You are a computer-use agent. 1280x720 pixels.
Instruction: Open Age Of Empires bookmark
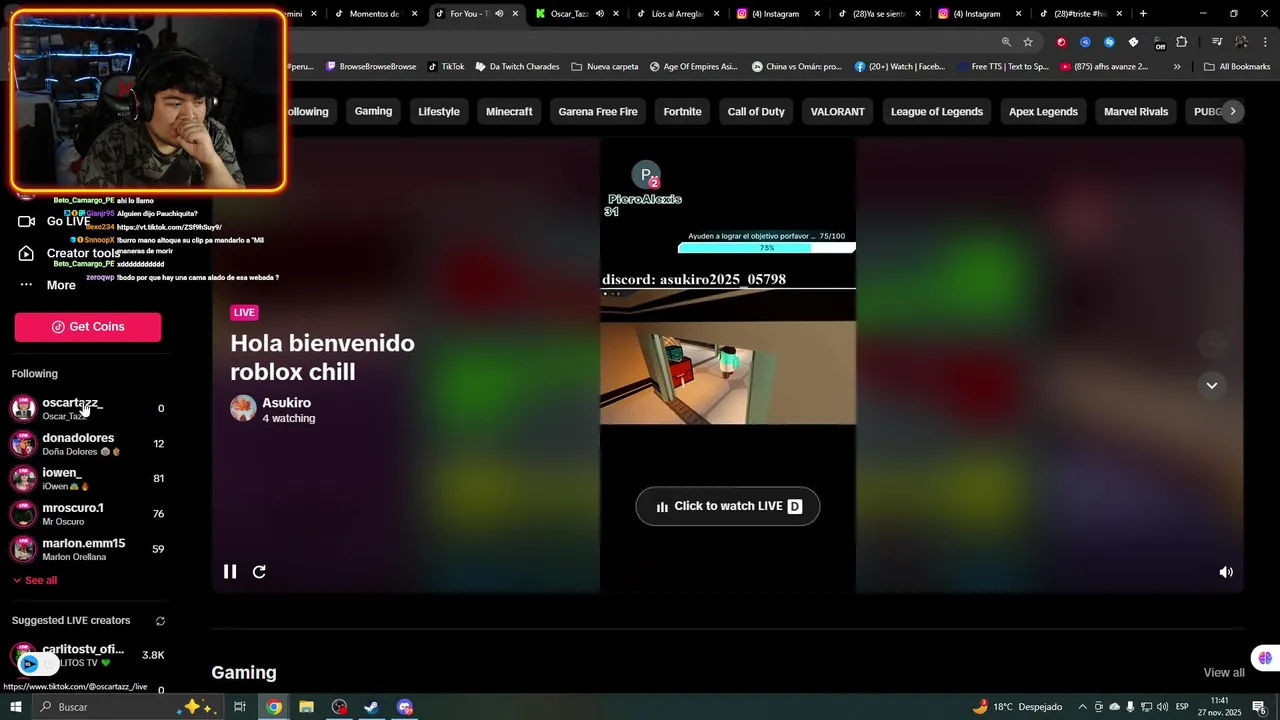[693, 67]
